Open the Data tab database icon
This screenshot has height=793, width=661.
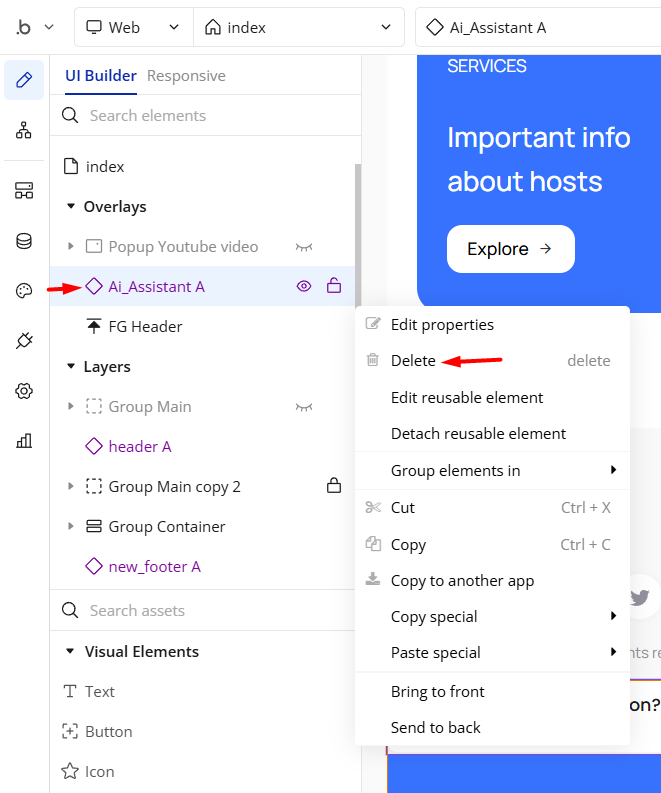point(24,241)
